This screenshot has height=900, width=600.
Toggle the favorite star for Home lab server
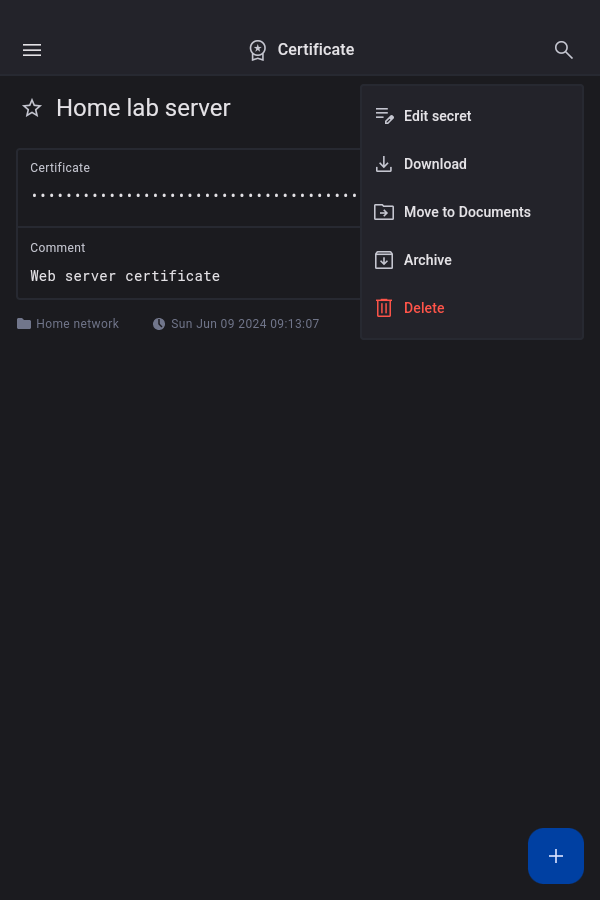coord(32,108)
